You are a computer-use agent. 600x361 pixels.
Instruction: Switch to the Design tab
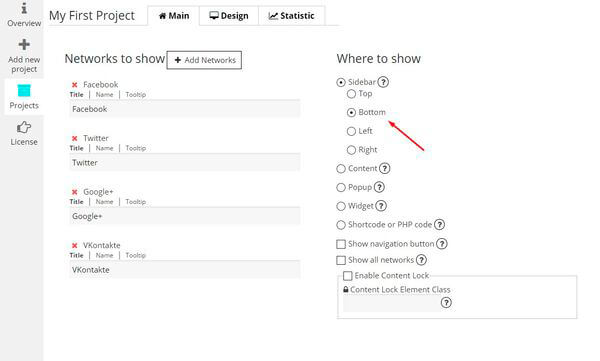click(228, 16)
